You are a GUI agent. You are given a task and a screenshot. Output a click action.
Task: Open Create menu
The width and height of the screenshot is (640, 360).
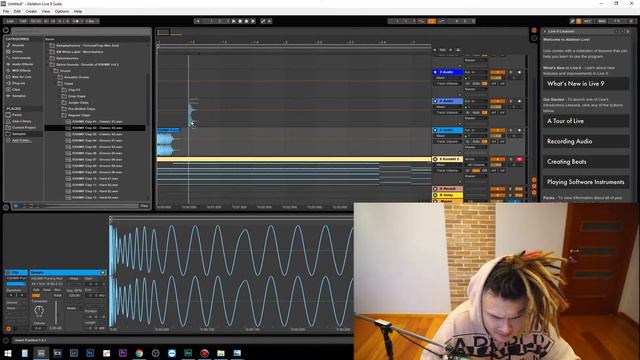click(31, 11)
